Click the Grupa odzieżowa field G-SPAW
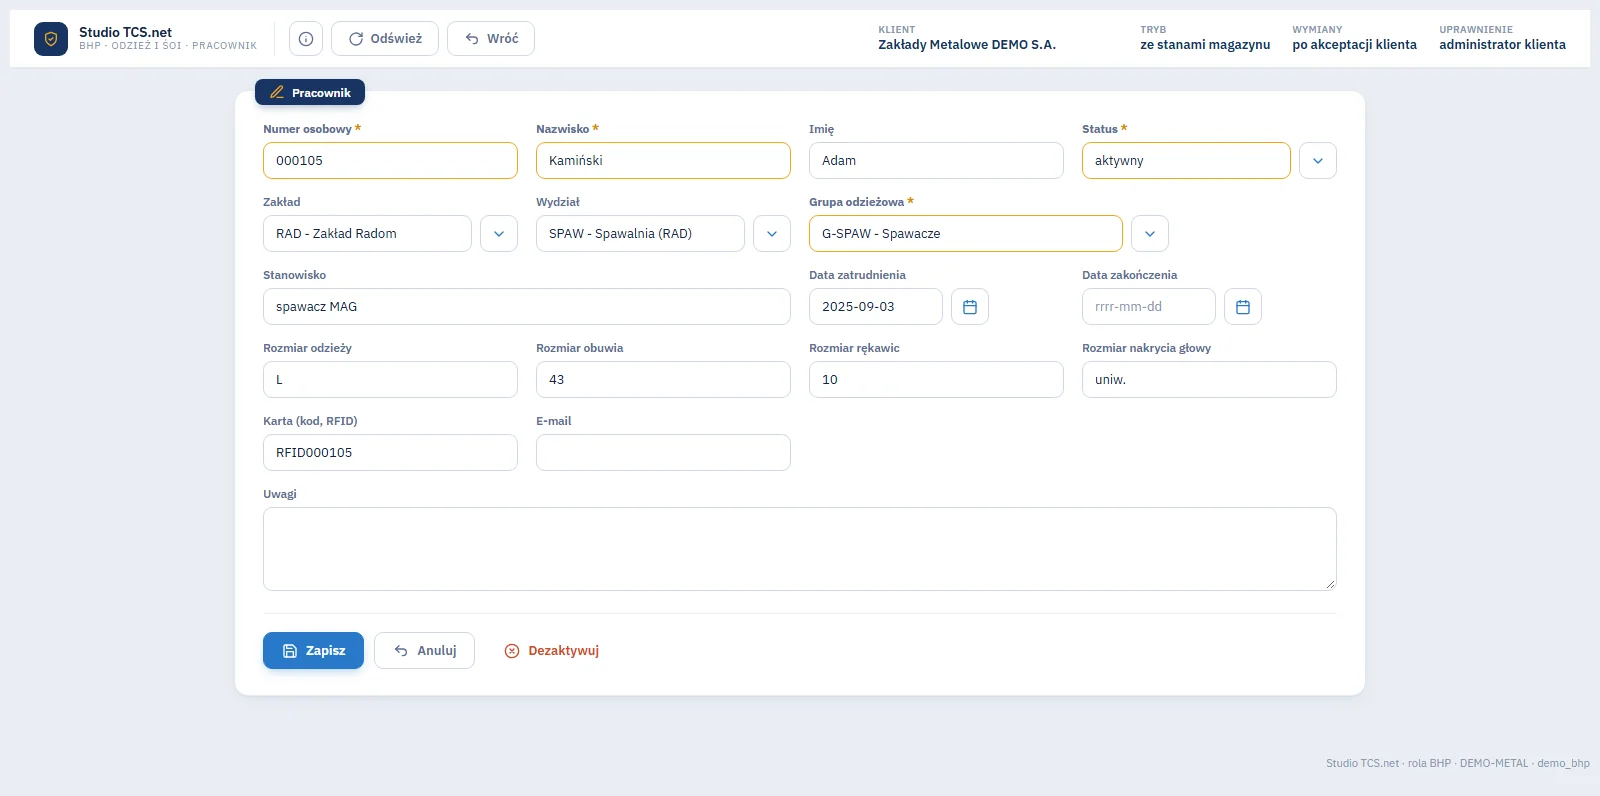The height and width of the screenshot is (796, 1600). click(x=966, y=234)
